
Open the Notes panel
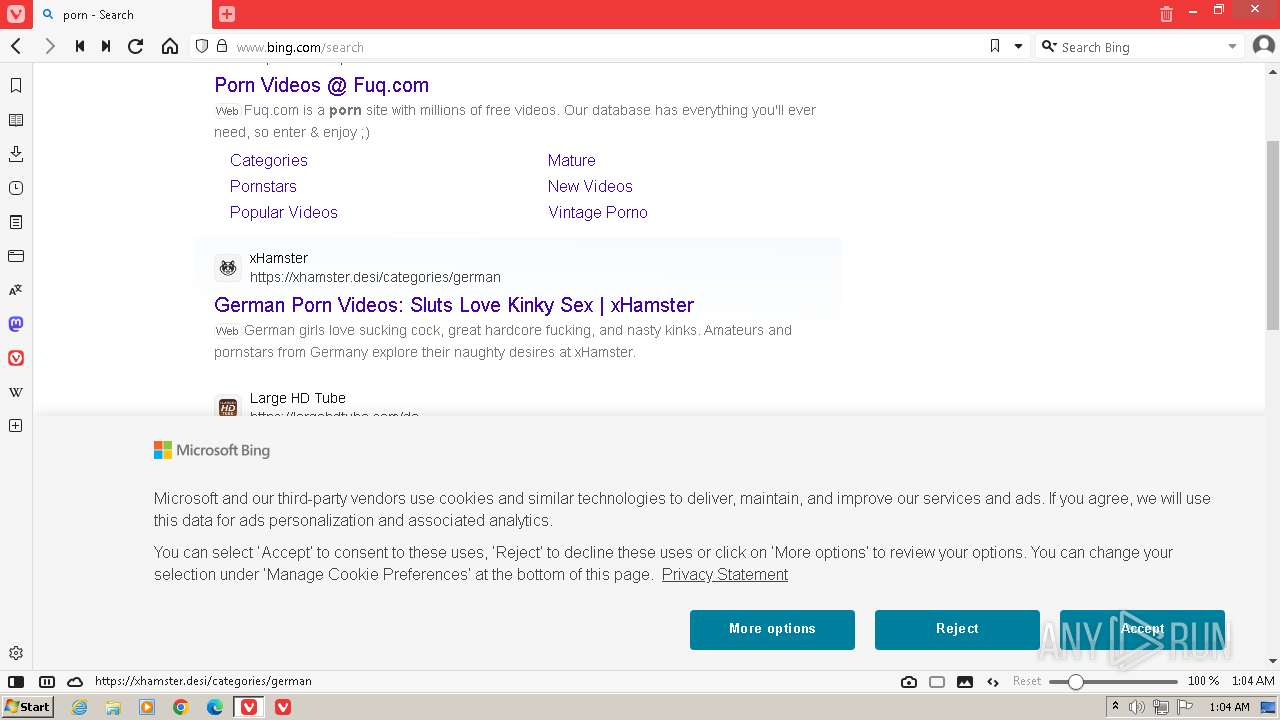coord(16,222)
